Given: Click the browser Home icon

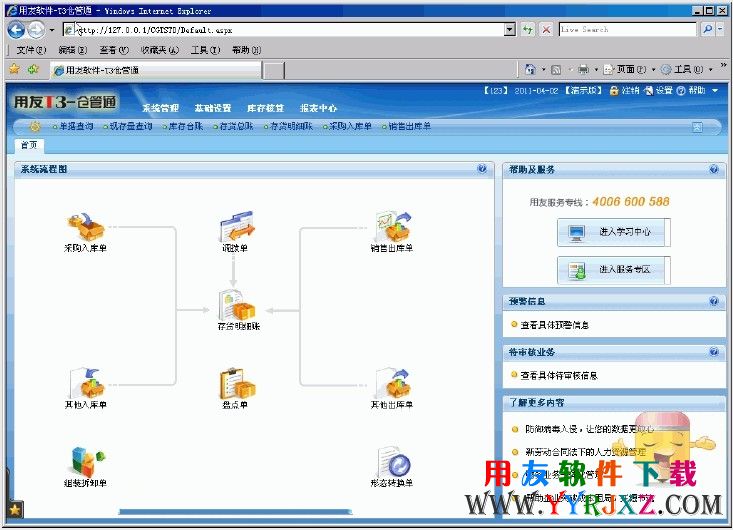Looking at the screenshot, I should pos(530,70).
